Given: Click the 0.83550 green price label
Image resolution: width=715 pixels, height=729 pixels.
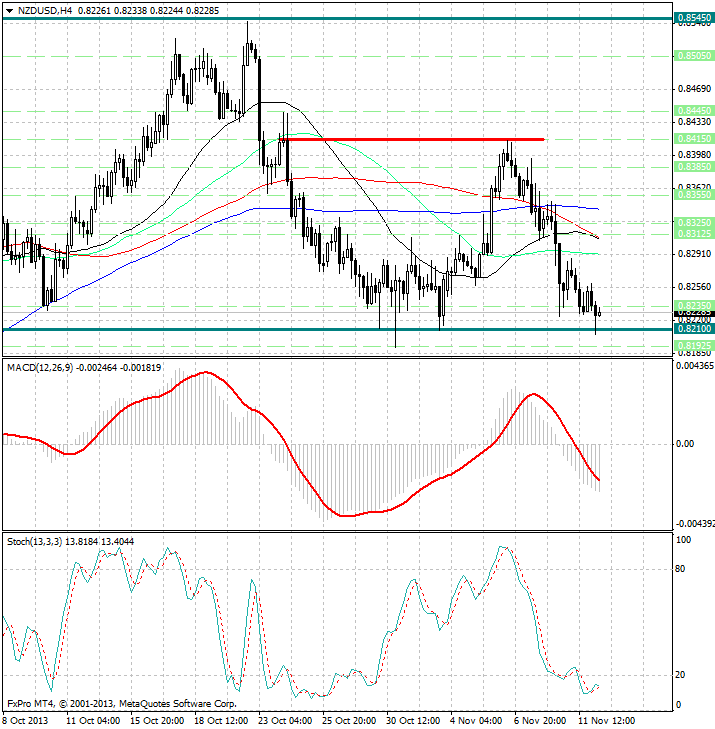Looking at the screenshot, I should 694,195.
